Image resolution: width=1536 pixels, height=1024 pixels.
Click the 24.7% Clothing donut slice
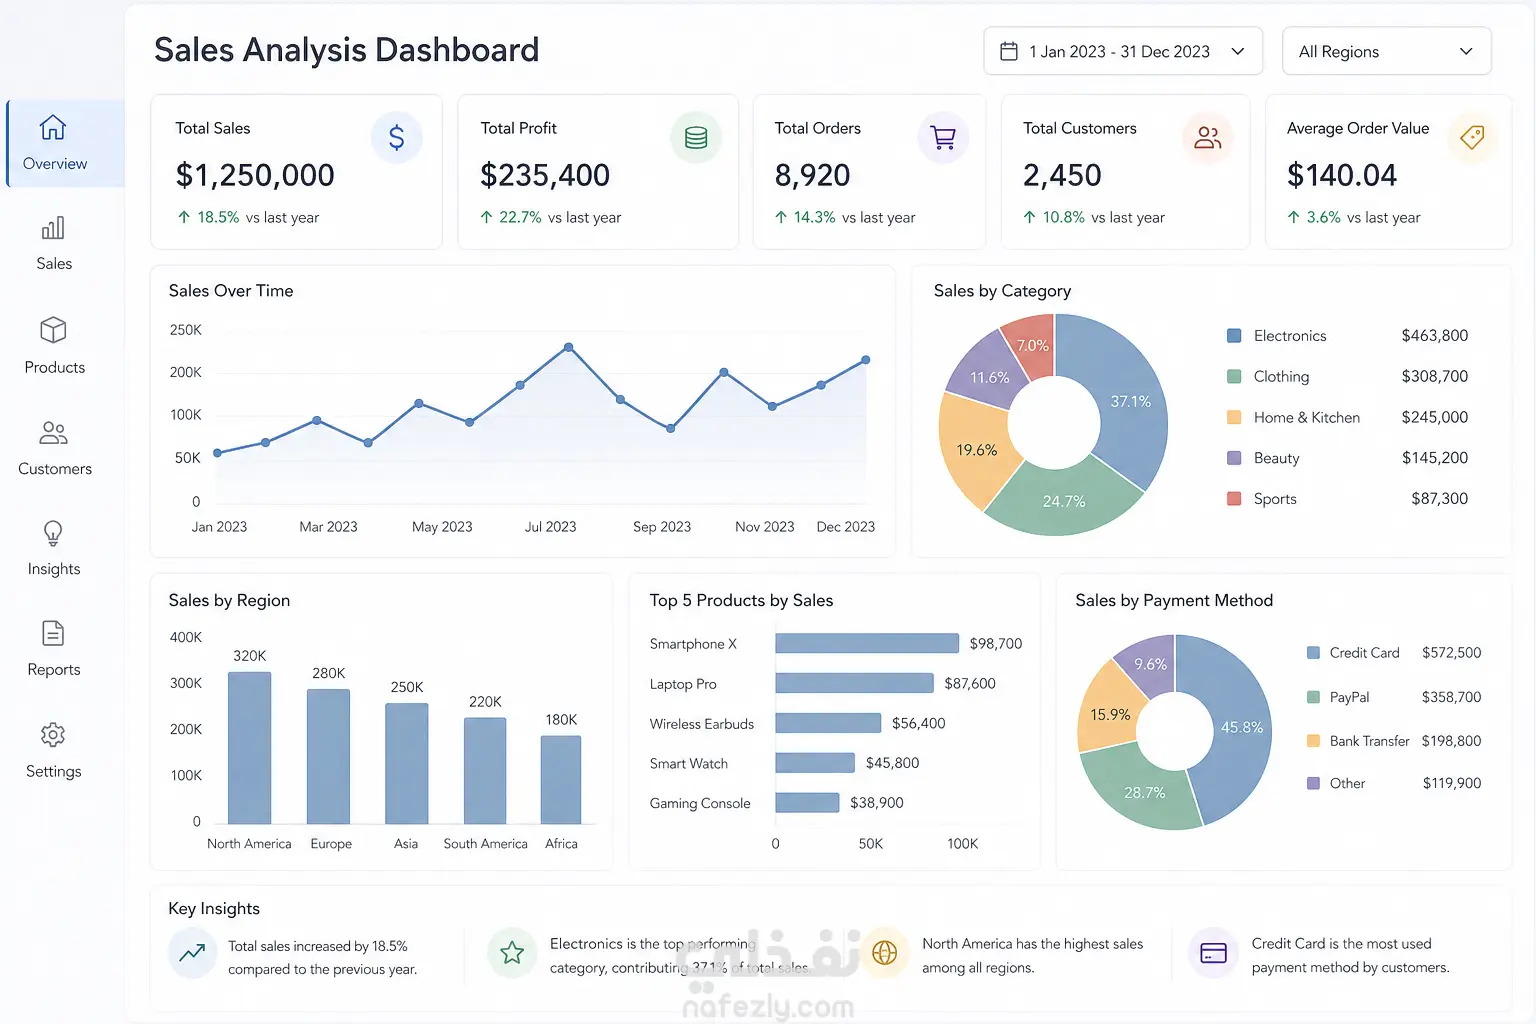tap(1064, 500)
